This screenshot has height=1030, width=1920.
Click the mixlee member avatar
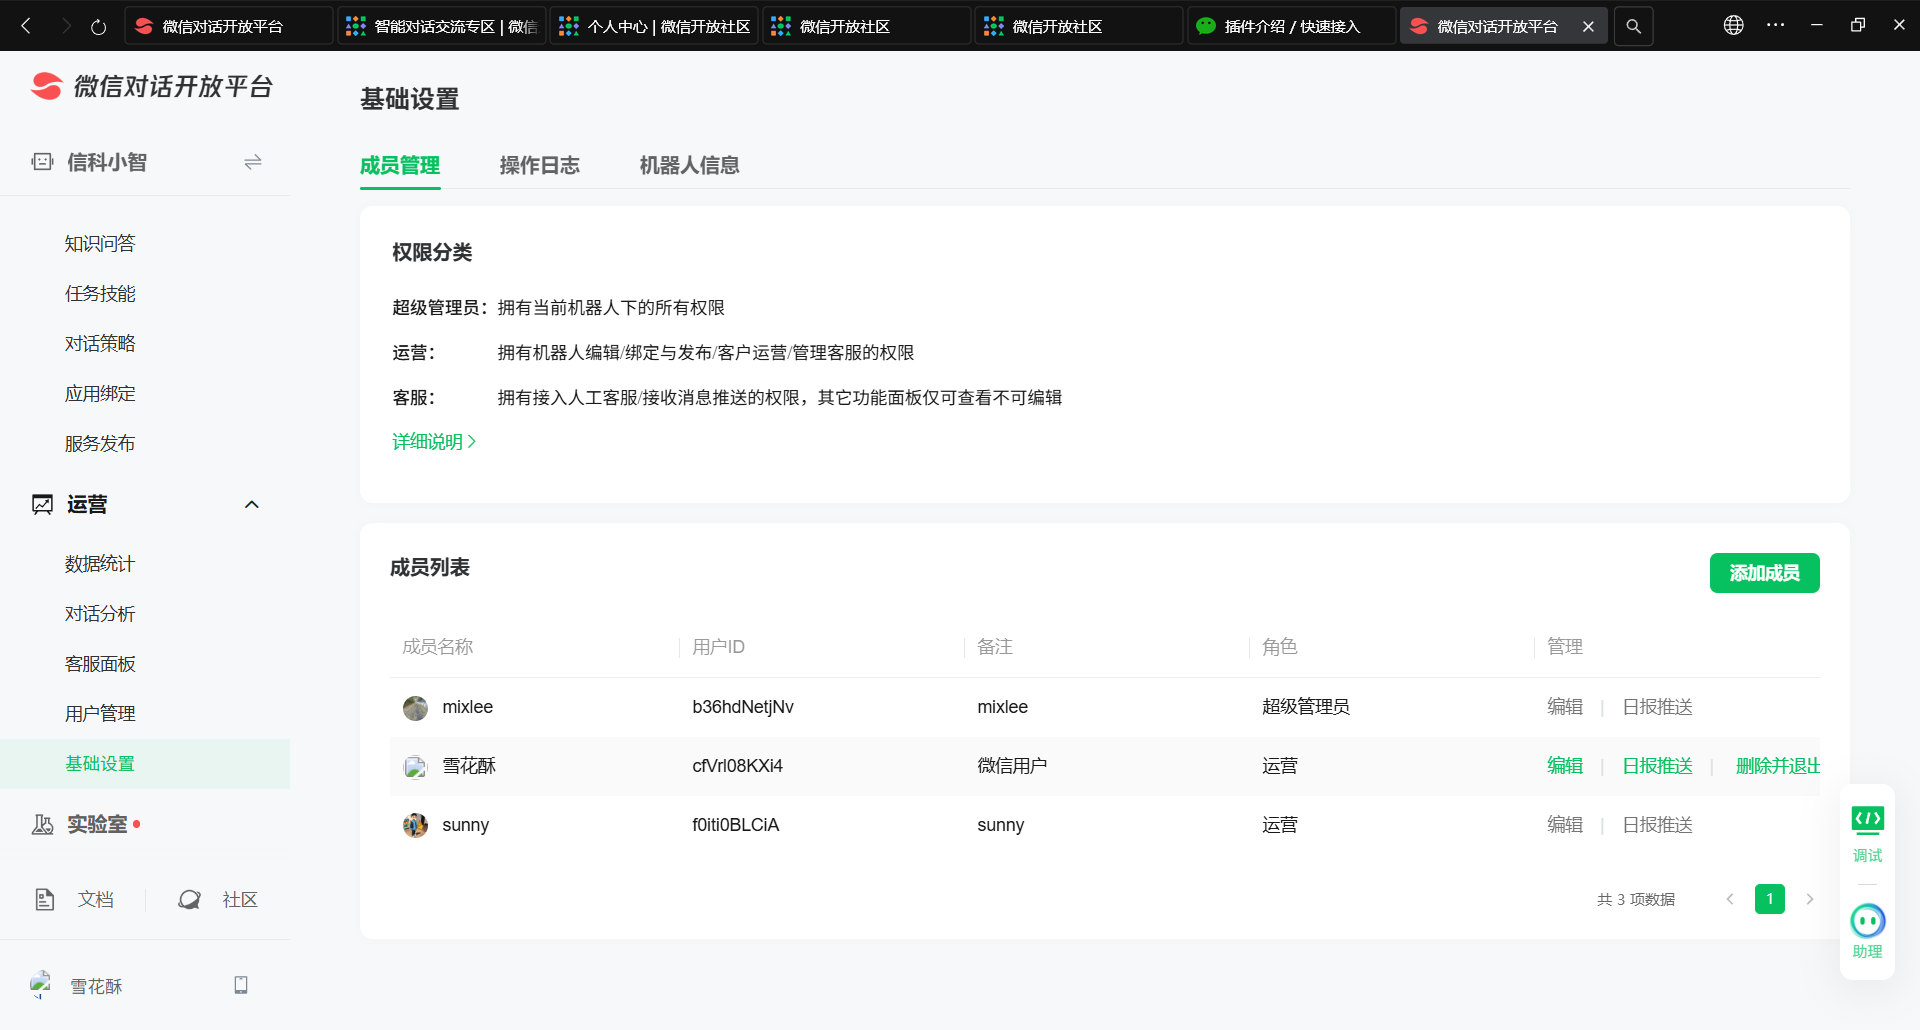[415, 708]
